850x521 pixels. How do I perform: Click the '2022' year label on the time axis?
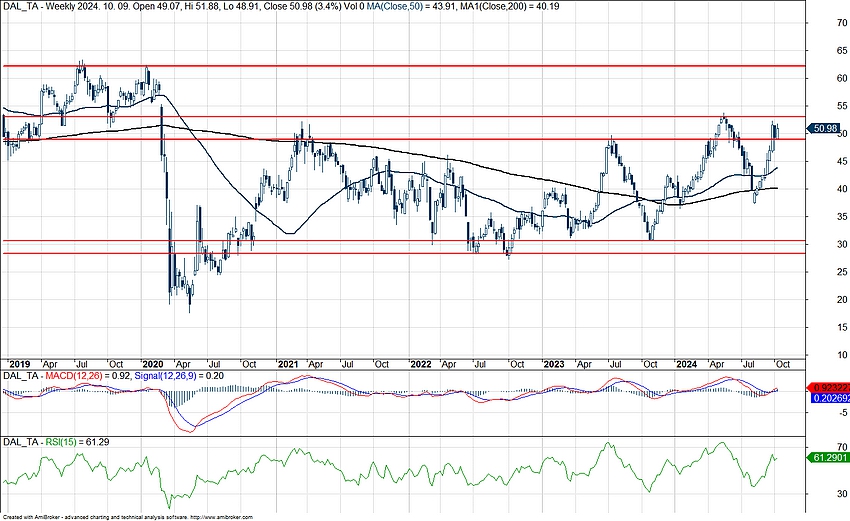pos(421,364)
